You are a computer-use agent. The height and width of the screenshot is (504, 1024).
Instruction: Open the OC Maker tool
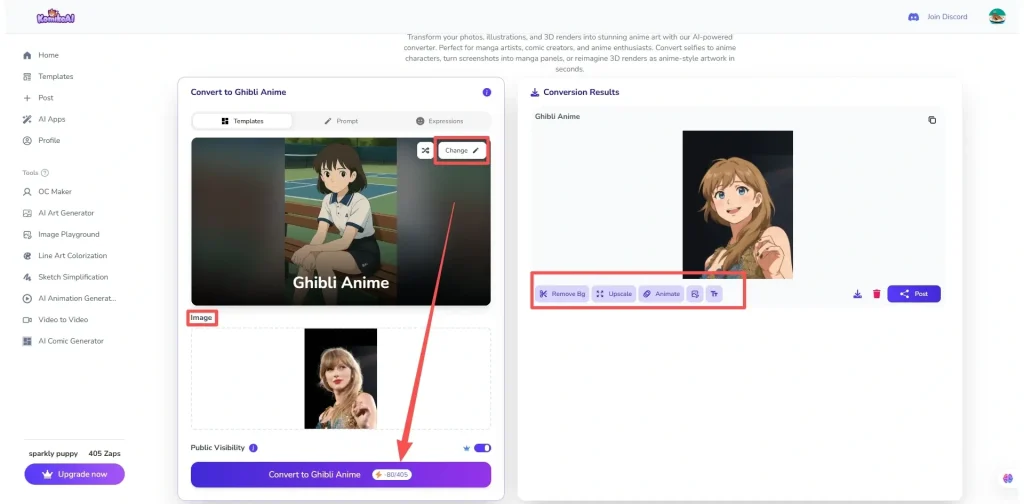tap(48, 192)
